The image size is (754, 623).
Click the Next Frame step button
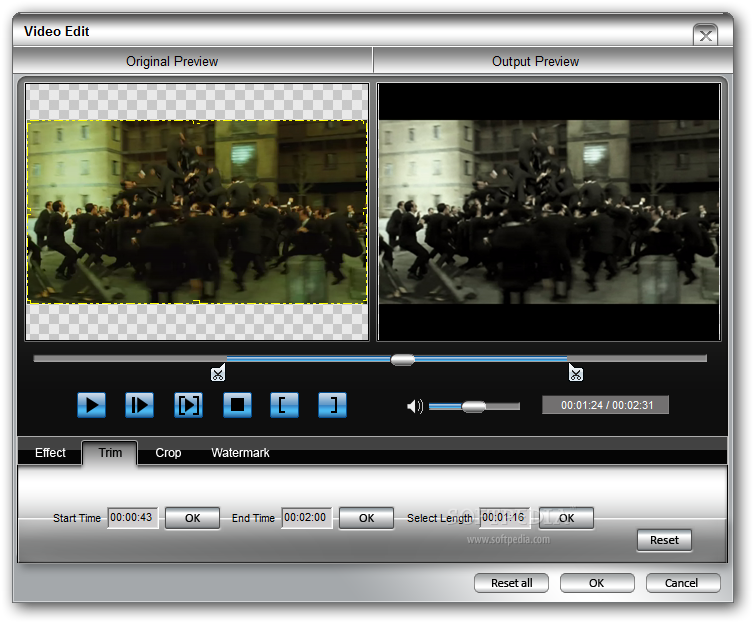[x=139, y=405]
